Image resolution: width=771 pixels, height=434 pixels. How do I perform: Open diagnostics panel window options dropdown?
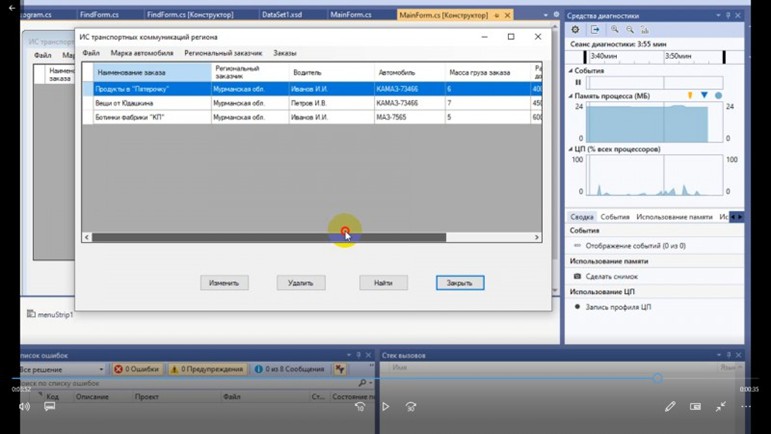point(718,15)
